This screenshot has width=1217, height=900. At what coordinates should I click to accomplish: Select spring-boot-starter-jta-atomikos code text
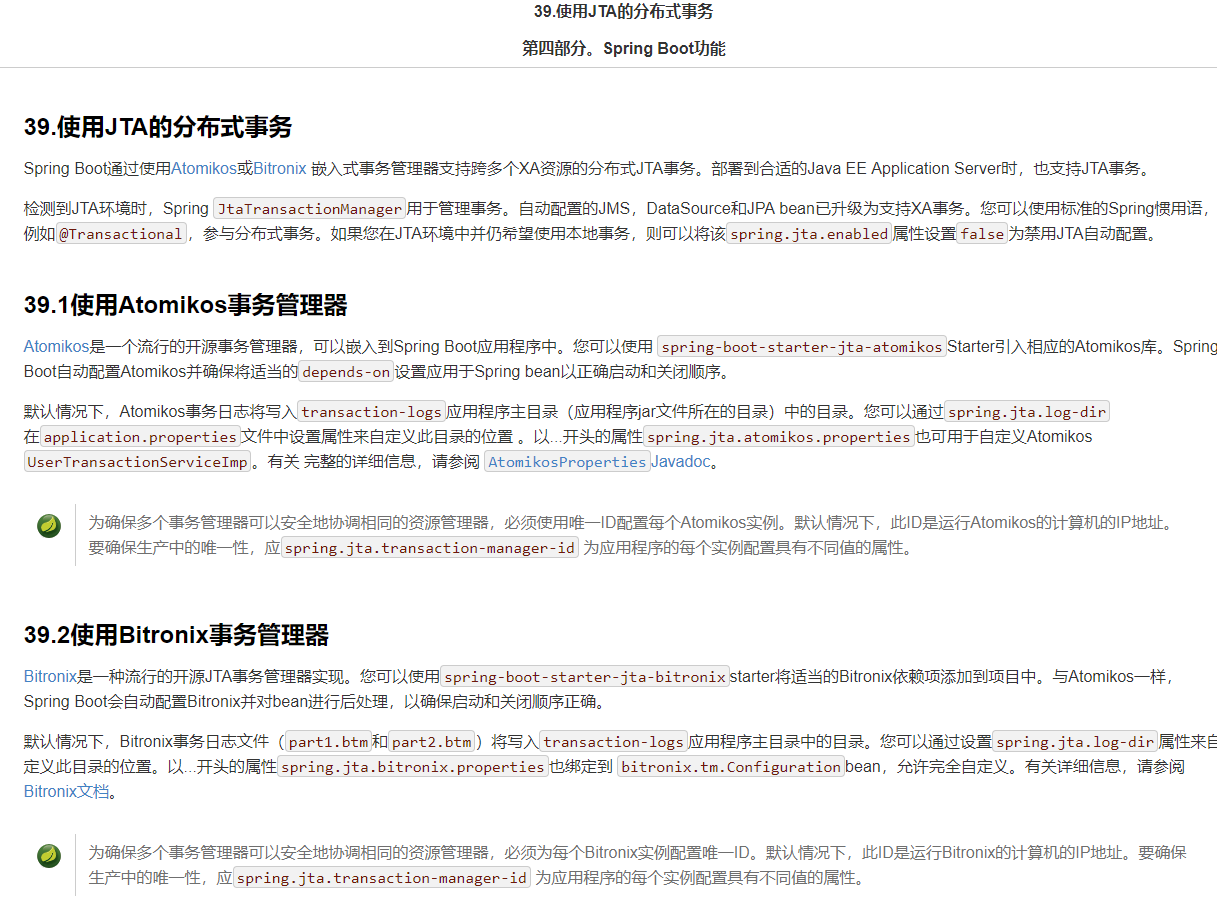pos(802,347)
